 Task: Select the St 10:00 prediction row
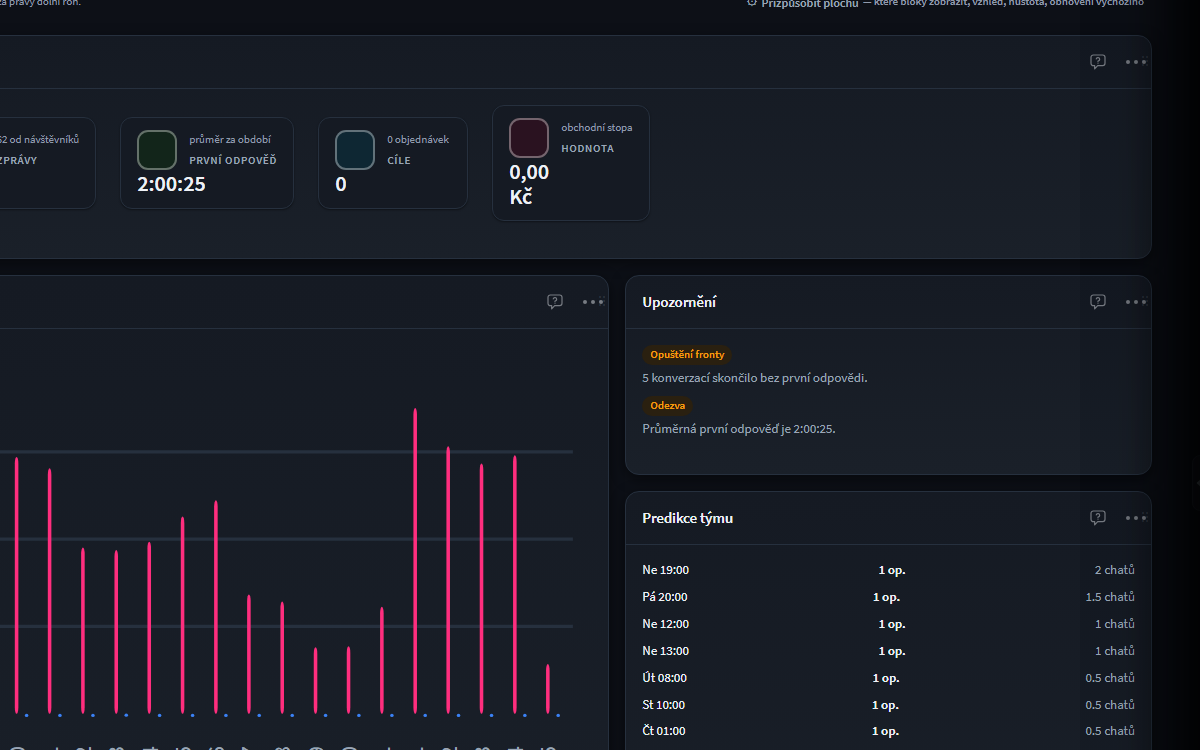click(x=888, y=705)
